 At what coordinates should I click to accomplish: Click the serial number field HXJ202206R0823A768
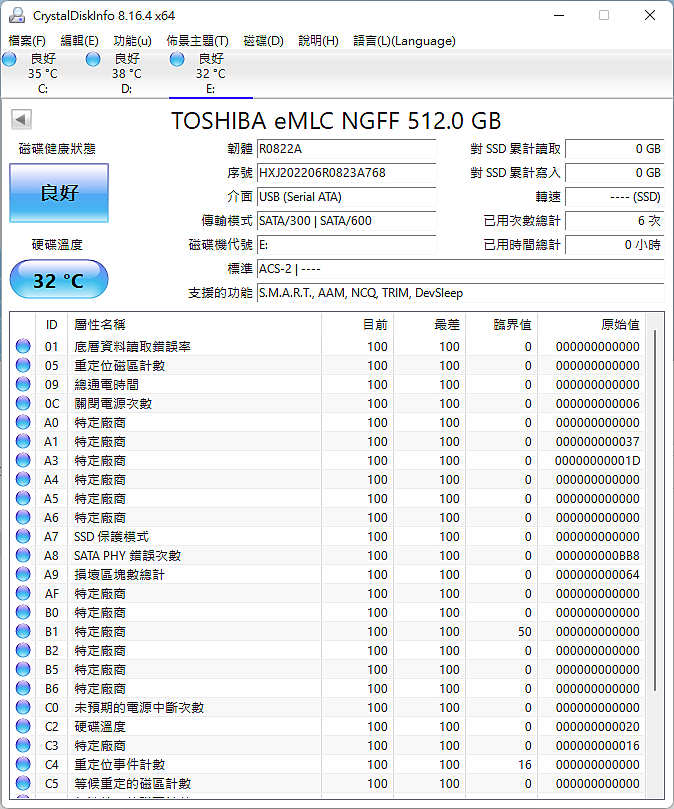point(346,173)
